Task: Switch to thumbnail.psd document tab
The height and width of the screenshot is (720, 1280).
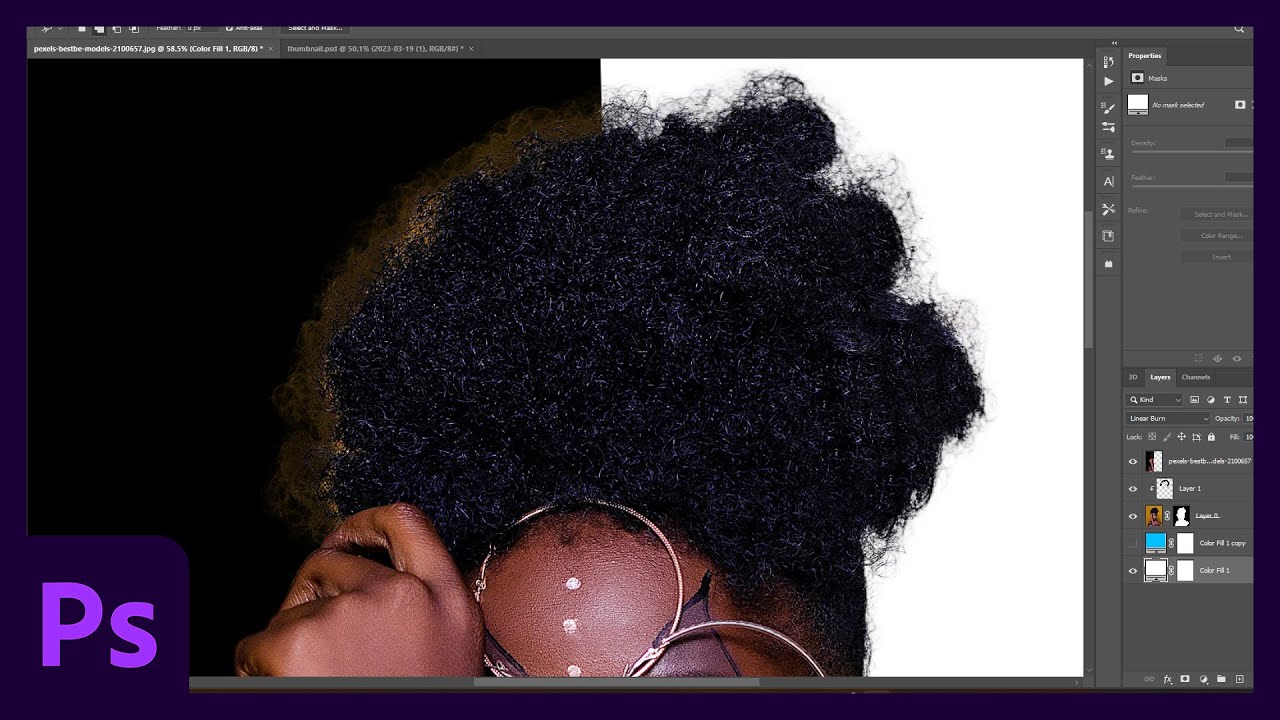Action: [x=375, y=48]
